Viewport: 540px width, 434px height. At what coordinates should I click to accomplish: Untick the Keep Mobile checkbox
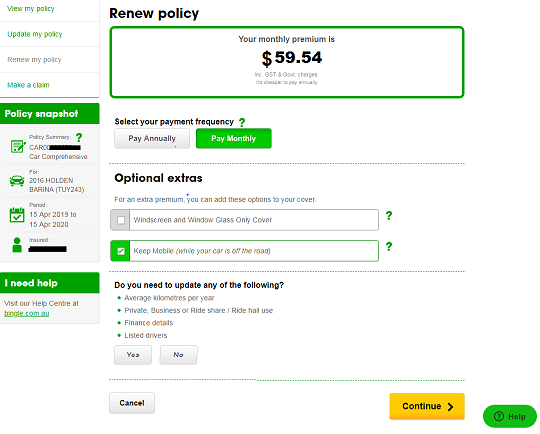(x=121, y=251)
